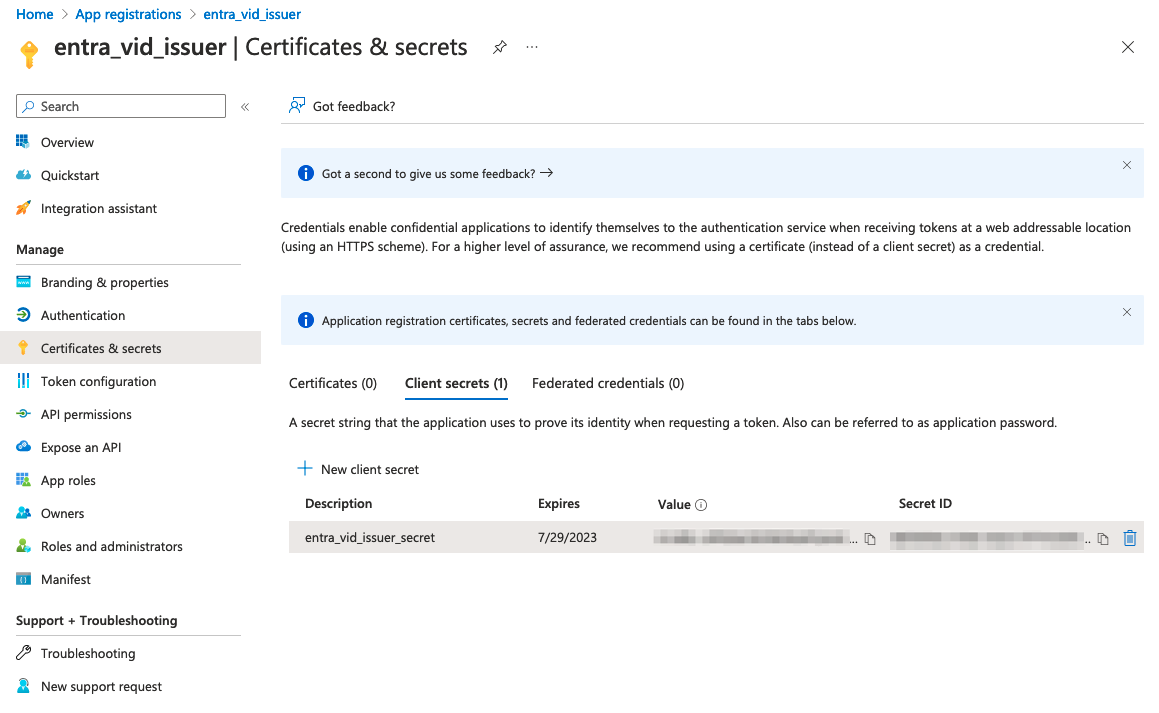Switch to the Federated credentials (0) tab
1159x713 pixels.
608,383
